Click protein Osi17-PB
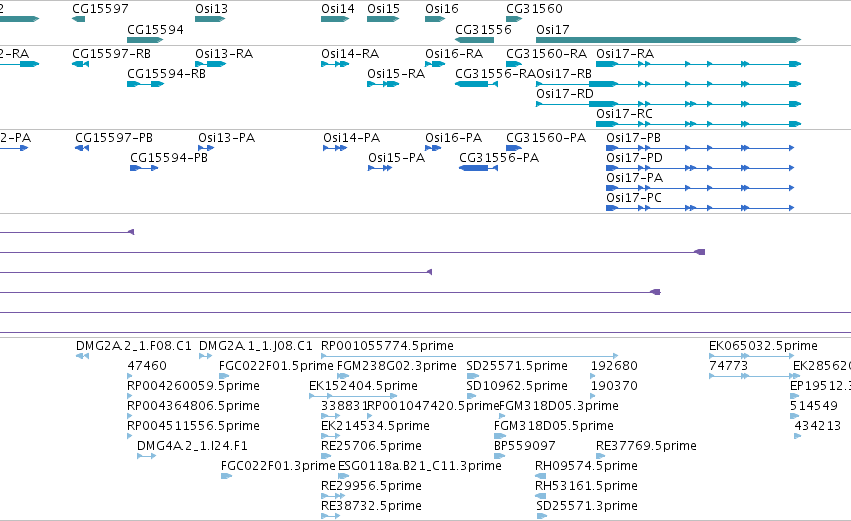 coord(633,138)
